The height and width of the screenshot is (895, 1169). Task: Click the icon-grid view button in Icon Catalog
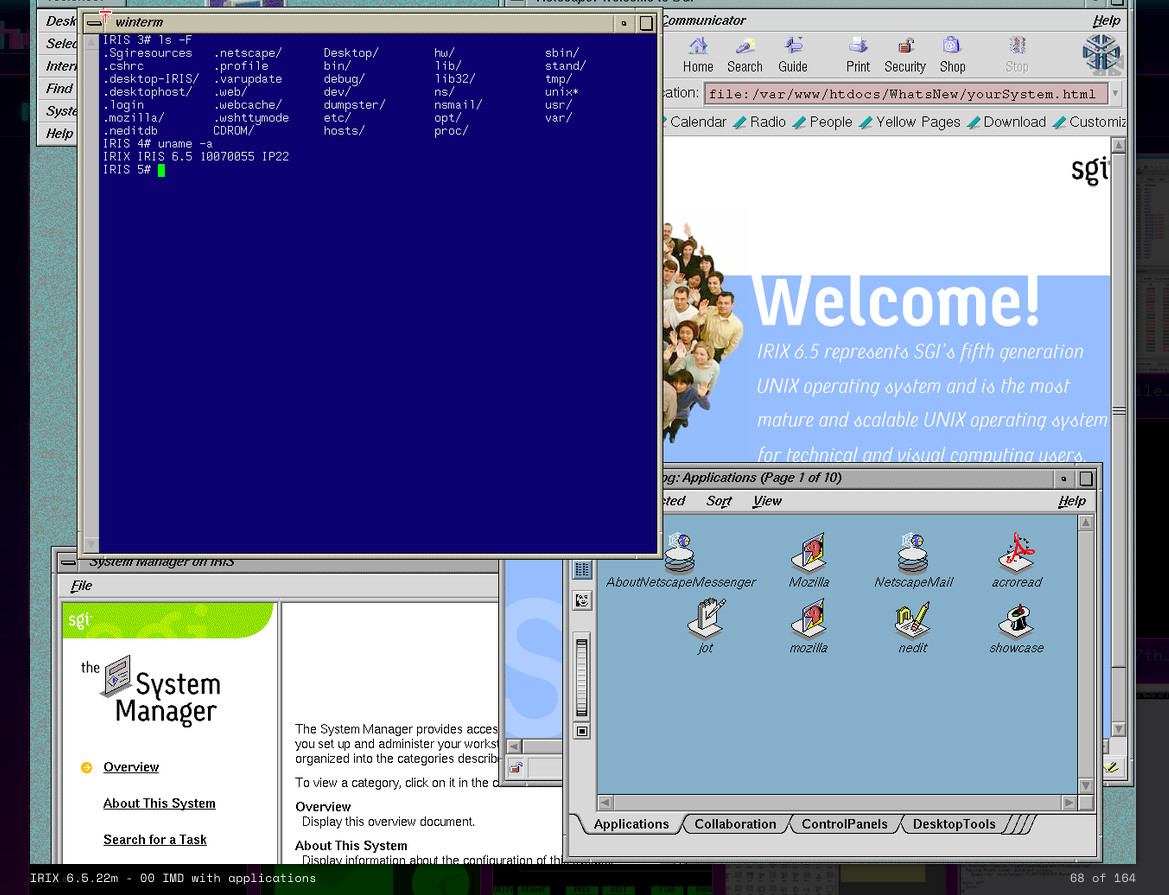pos(582,570)
